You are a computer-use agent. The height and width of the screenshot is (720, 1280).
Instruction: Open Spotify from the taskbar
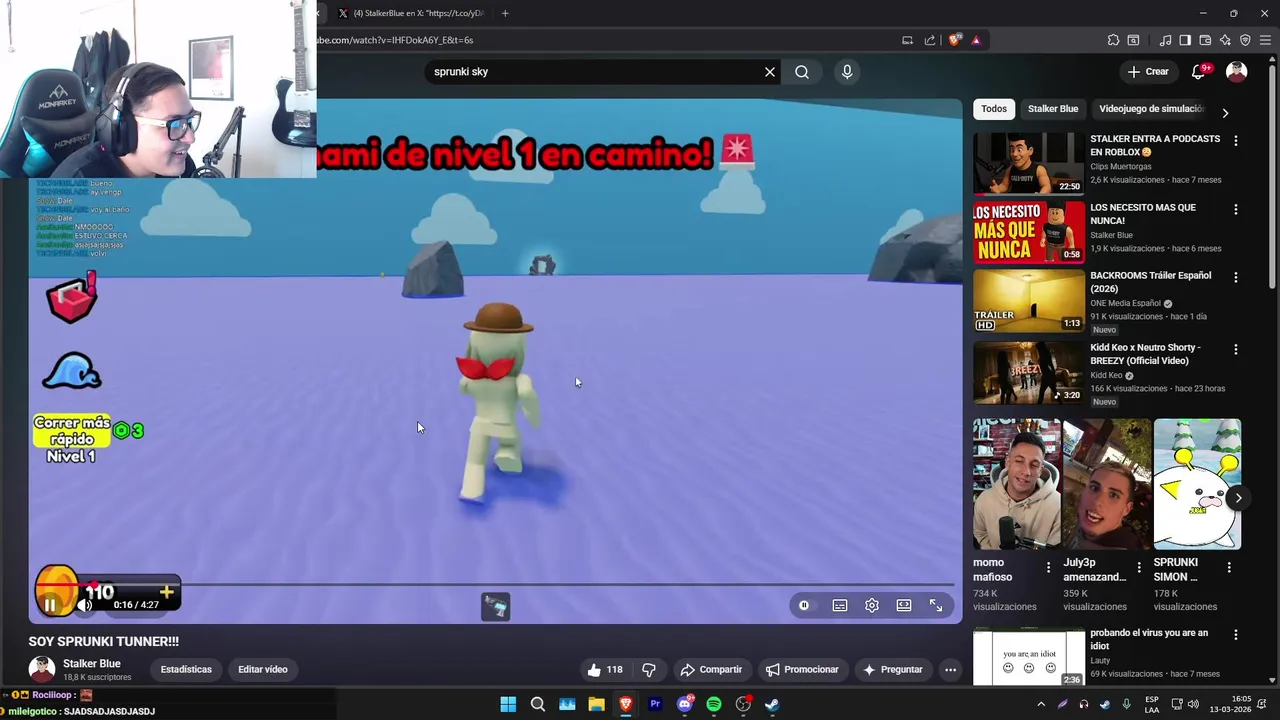point(714,704)
